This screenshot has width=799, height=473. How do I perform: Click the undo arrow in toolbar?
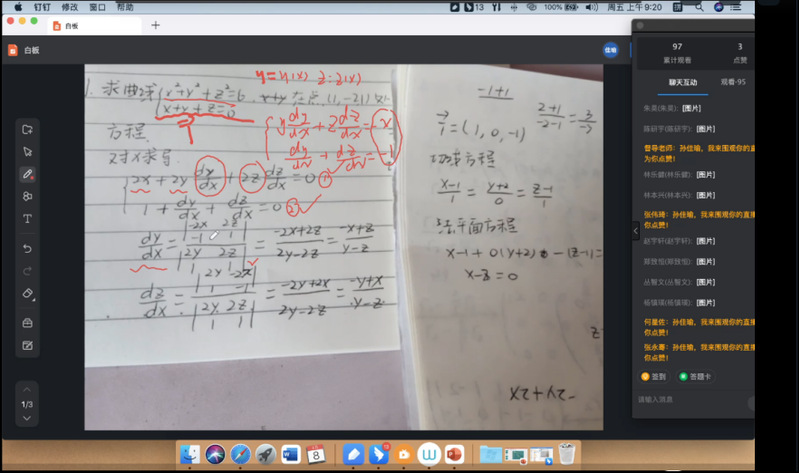27,248
